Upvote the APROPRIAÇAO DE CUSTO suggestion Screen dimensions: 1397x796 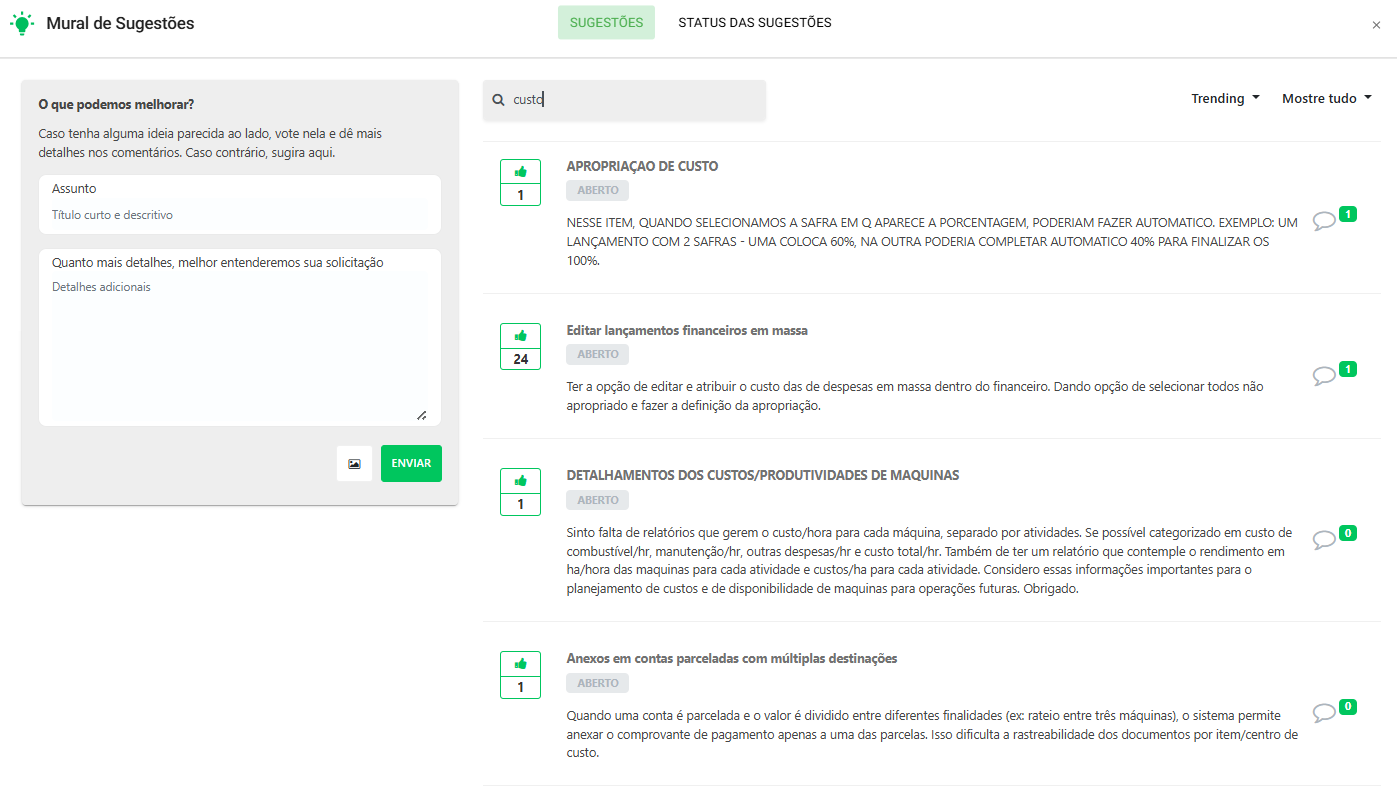[520, 172]
